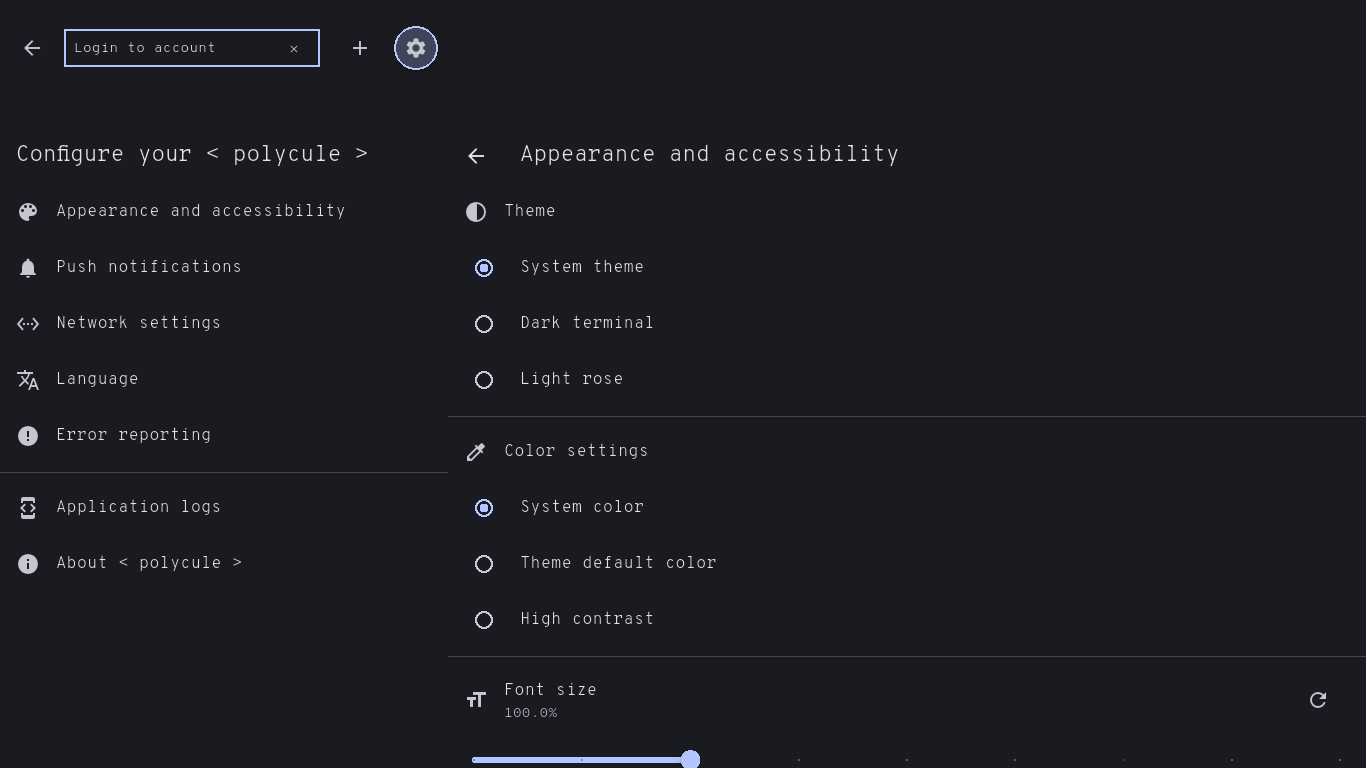The image size is (1366, 768).
Task: Reset font size with refresh icon
Action: 1318,700
